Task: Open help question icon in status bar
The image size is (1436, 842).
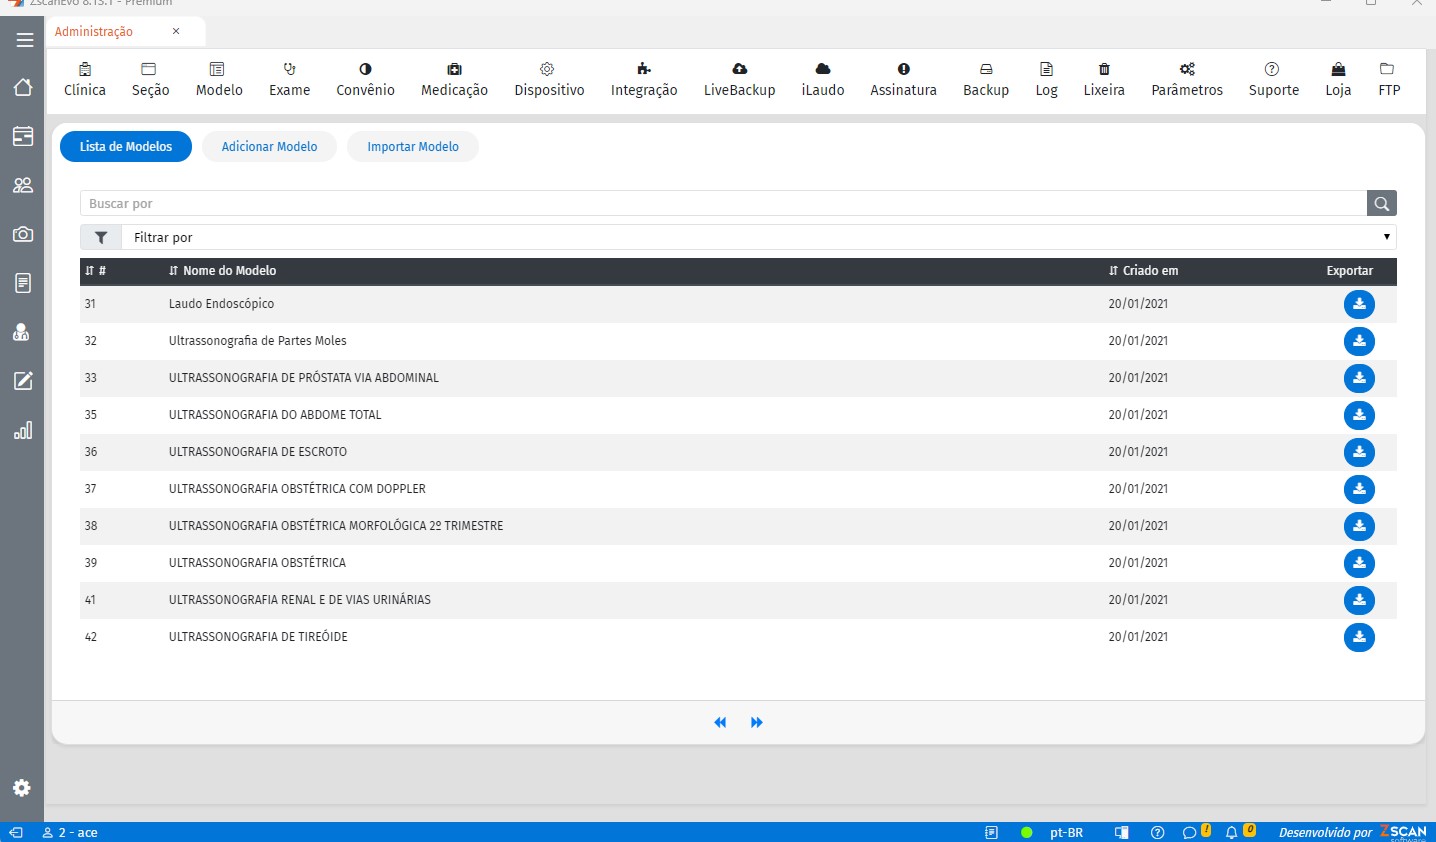Action: coord(1158,832)
